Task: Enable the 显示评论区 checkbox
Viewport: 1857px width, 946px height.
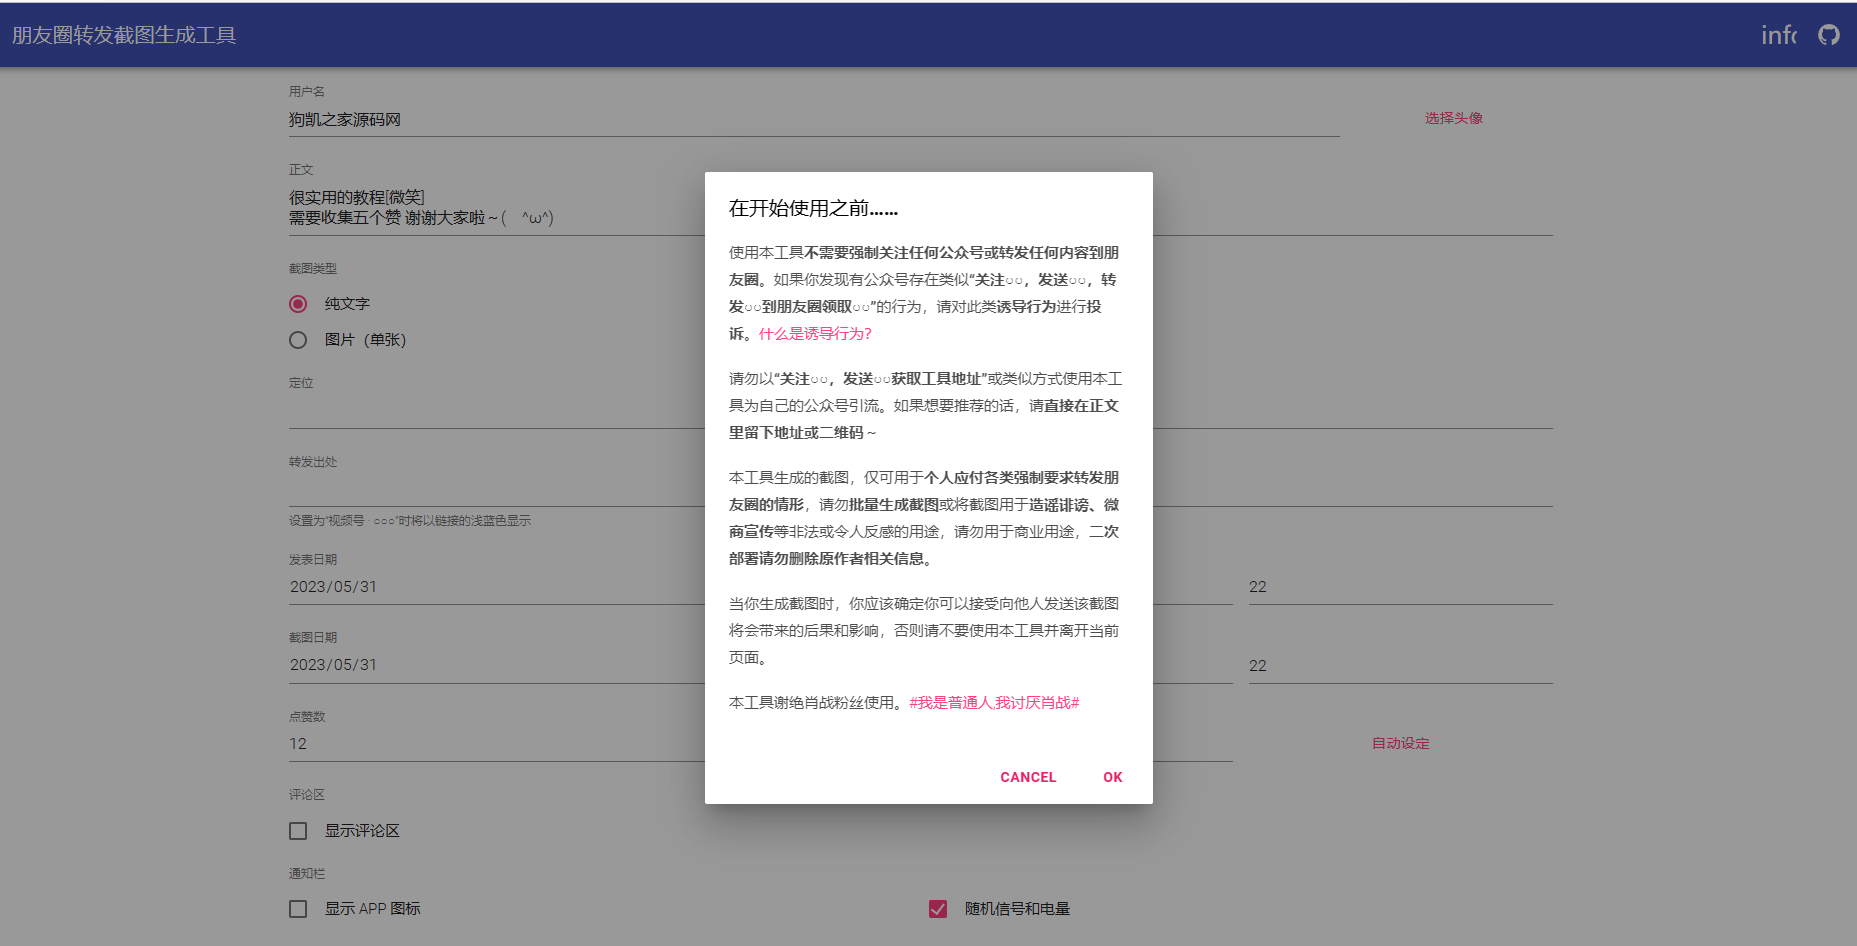Action: pyautogui.click(x=298, y=831)
